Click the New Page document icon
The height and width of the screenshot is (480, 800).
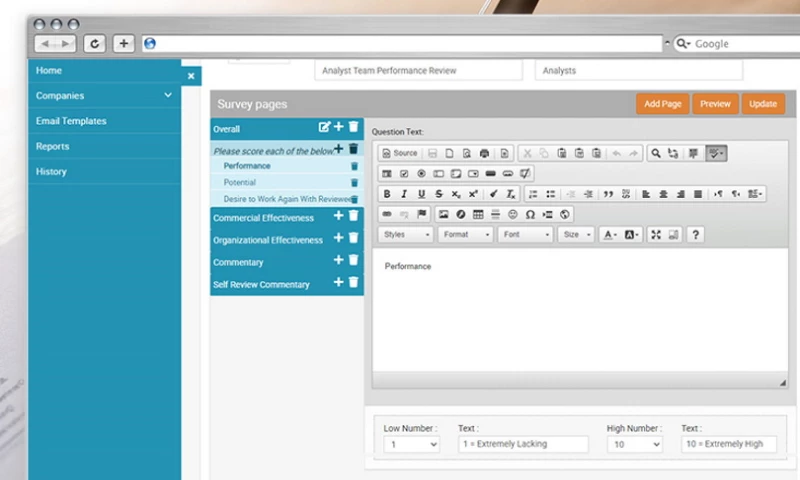coord(449,153)
